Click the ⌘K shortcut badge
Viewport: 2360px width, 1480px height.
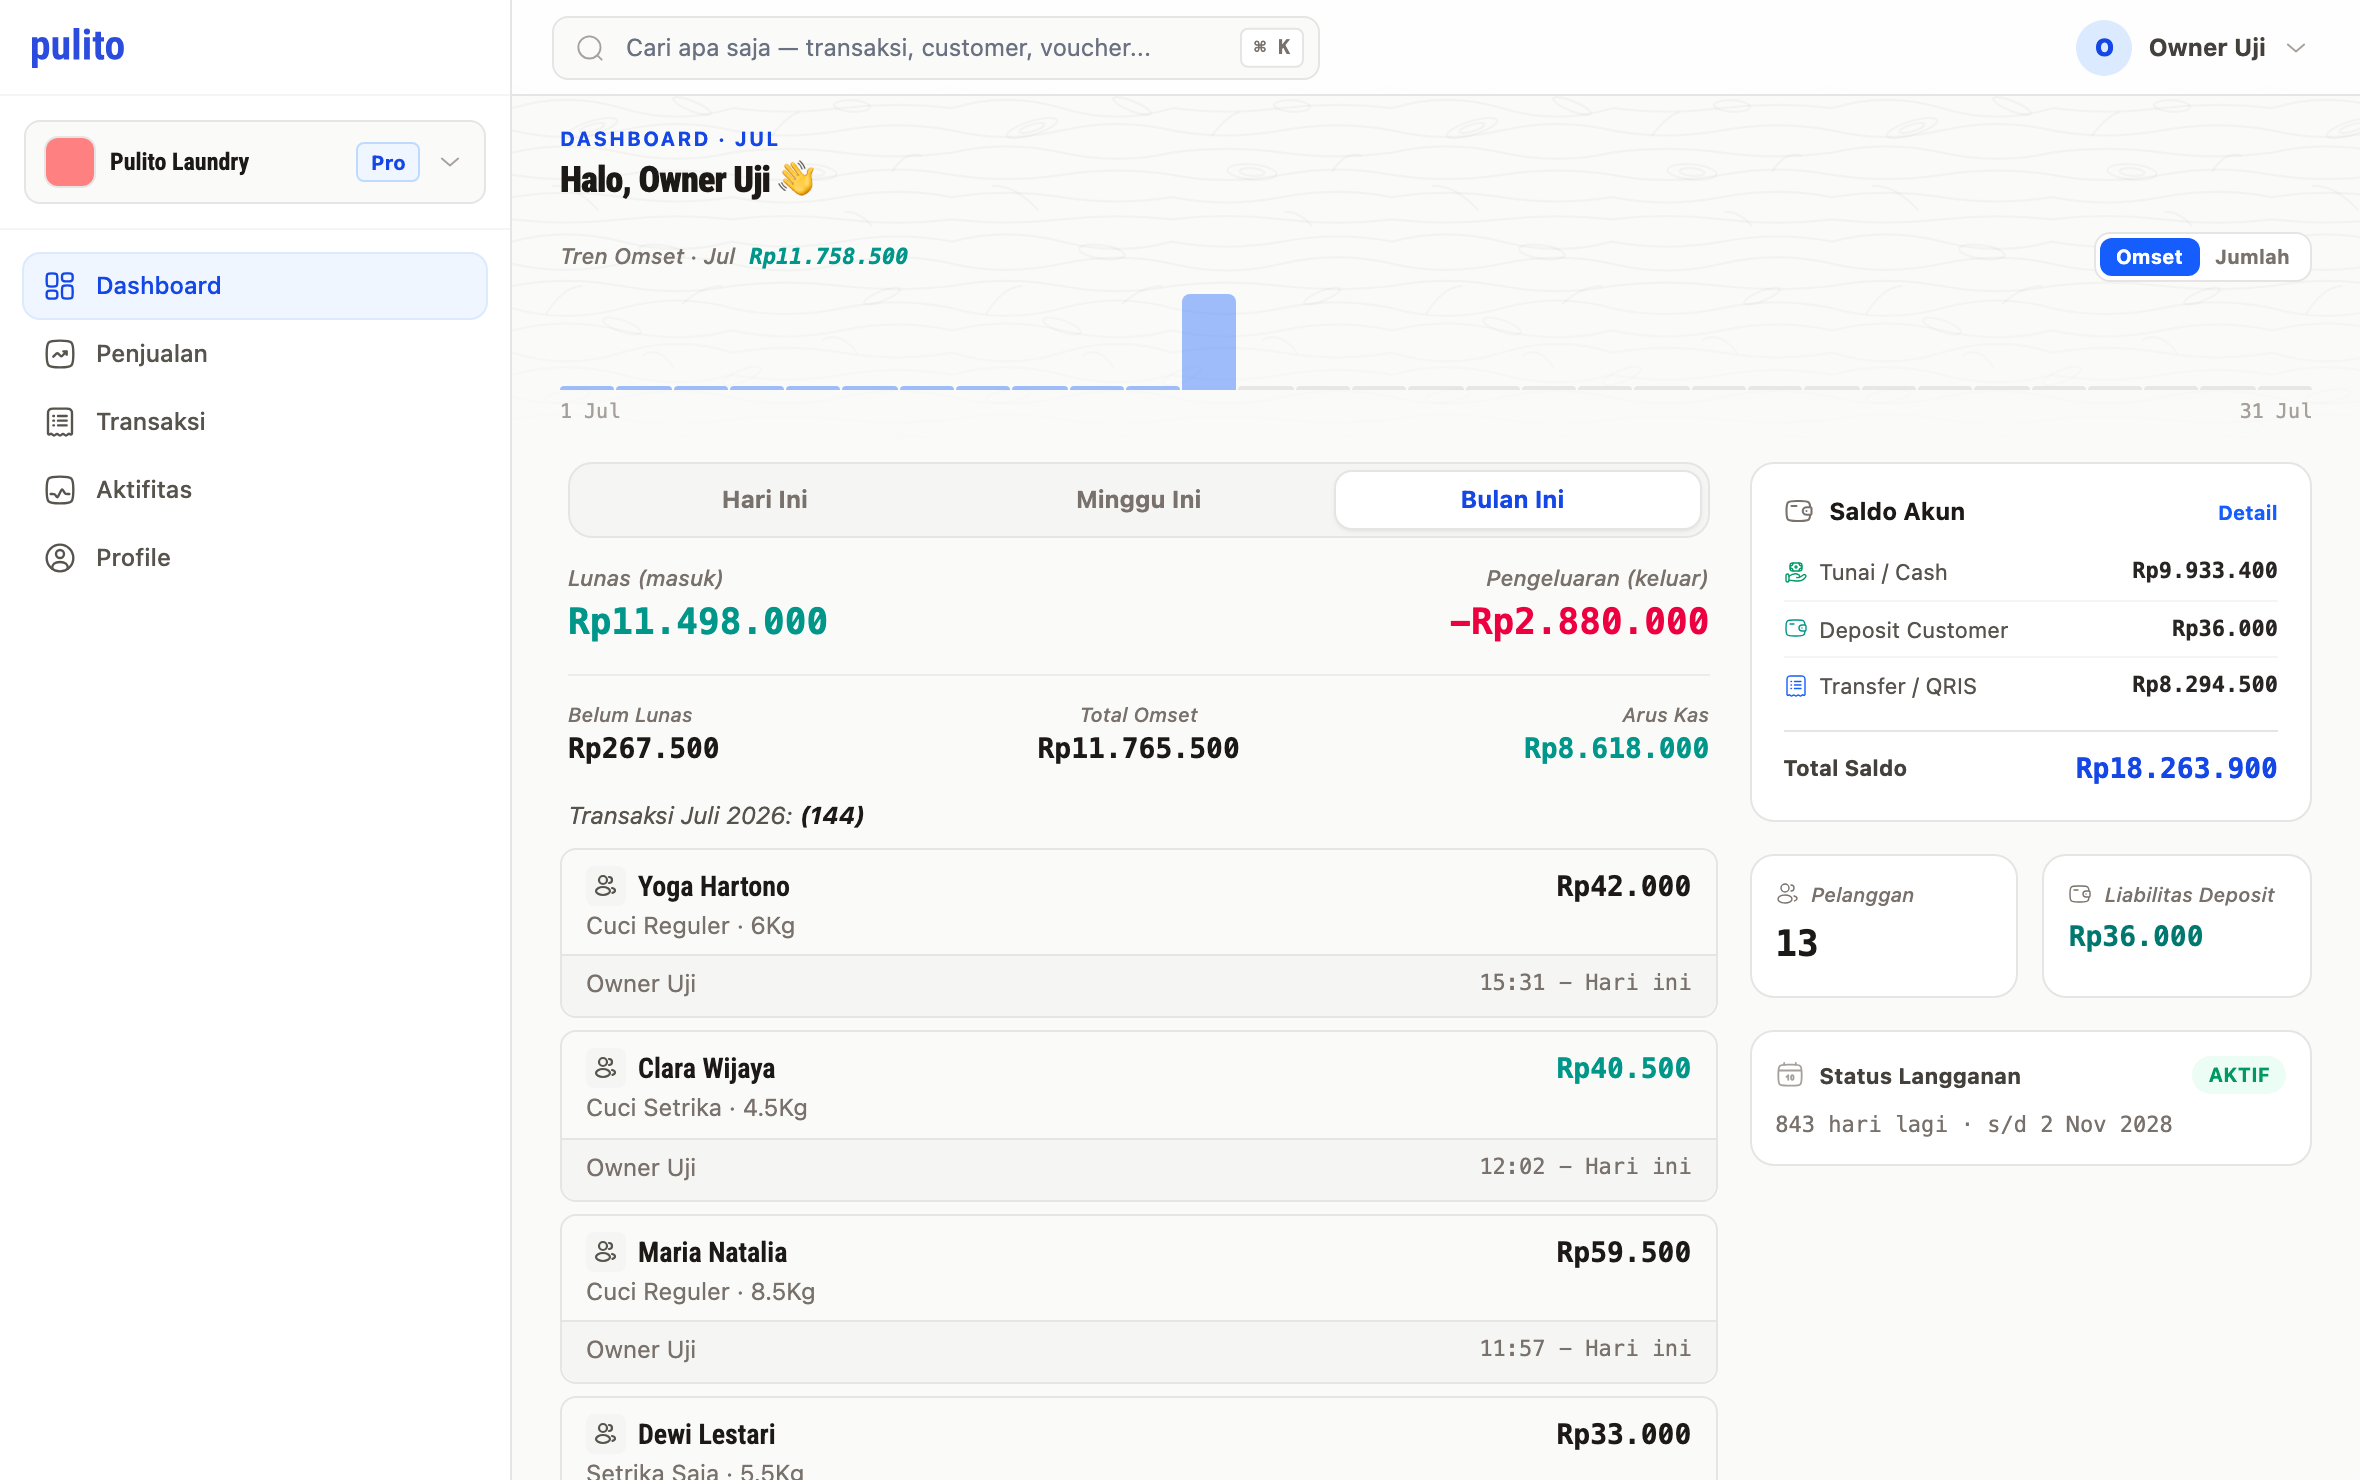(x=1272, y=48)
